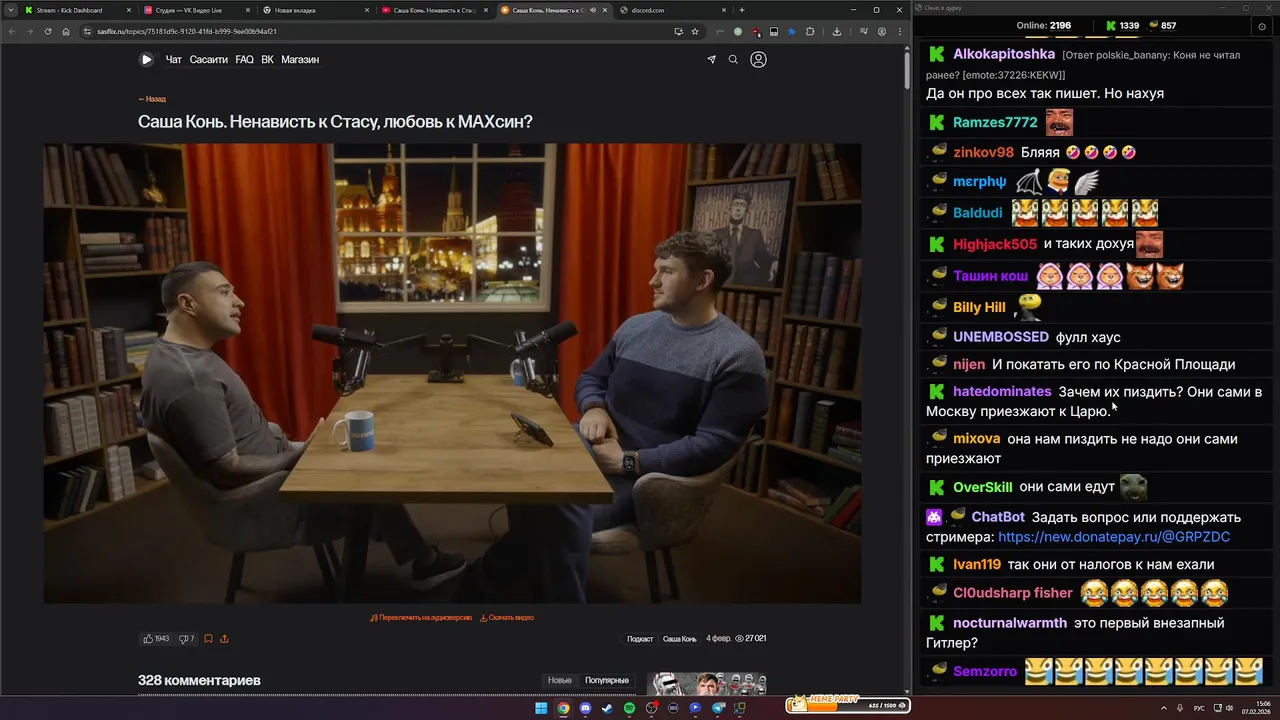Go back via the Назад link
1280x720 pixels.
[152, 99]
